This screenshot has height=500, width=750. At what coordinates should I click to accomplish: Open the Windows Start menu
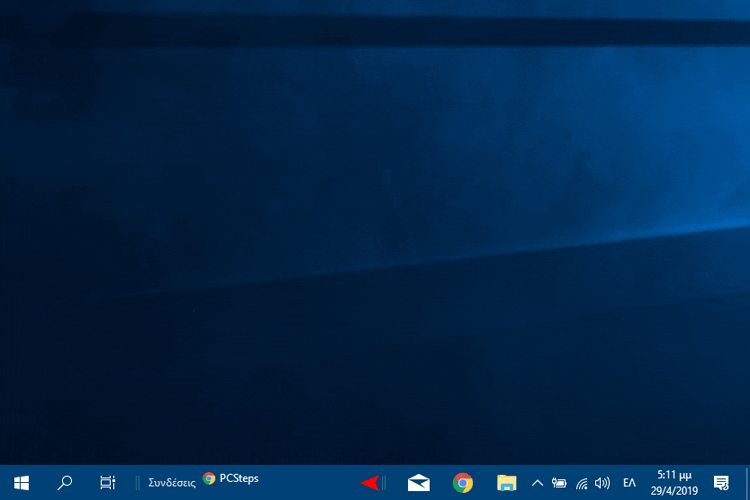[22, 483]
